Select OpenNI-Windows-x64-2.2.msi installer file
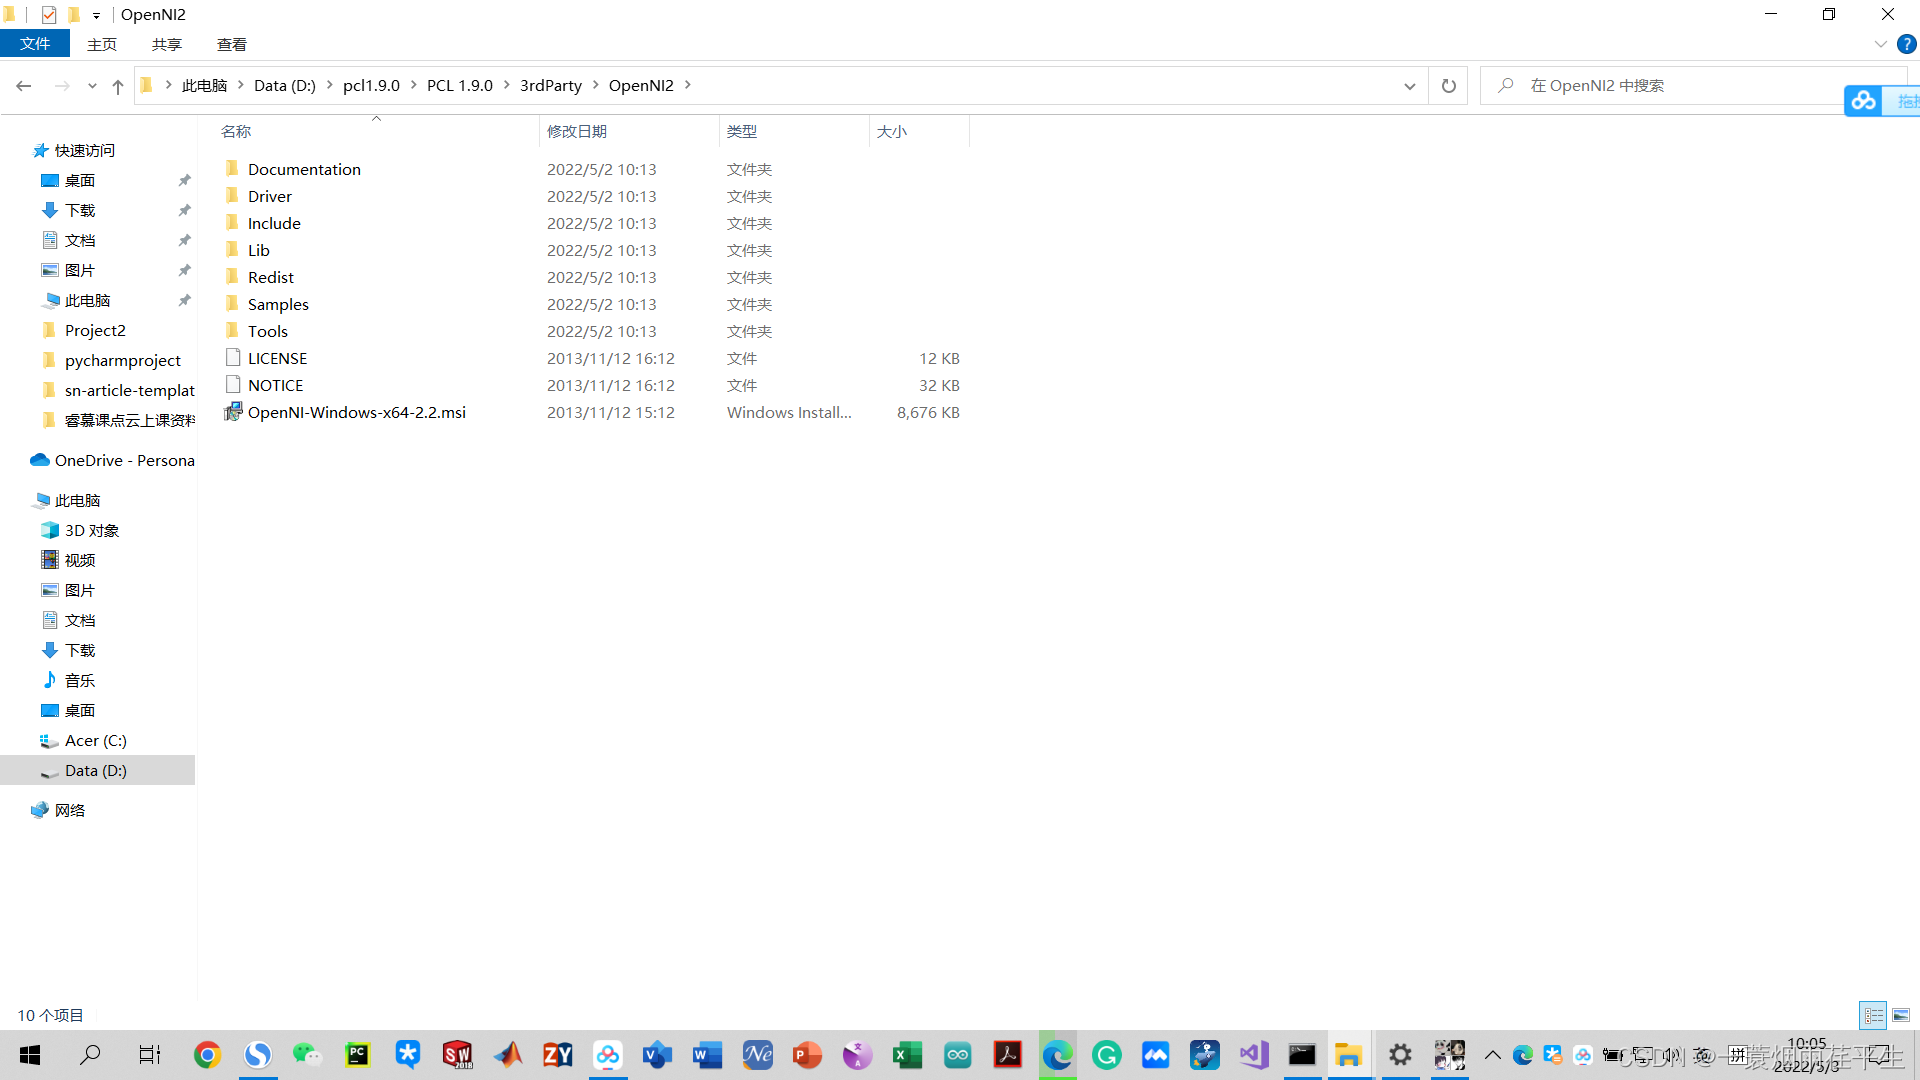The image size is (1920, 1080). pos(356,412)
